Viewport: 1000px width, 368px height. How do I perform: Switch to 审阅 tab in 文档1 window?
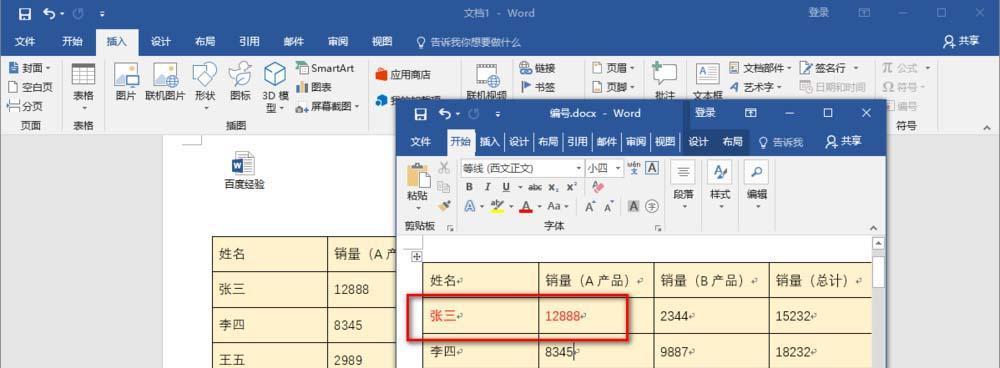338,42
